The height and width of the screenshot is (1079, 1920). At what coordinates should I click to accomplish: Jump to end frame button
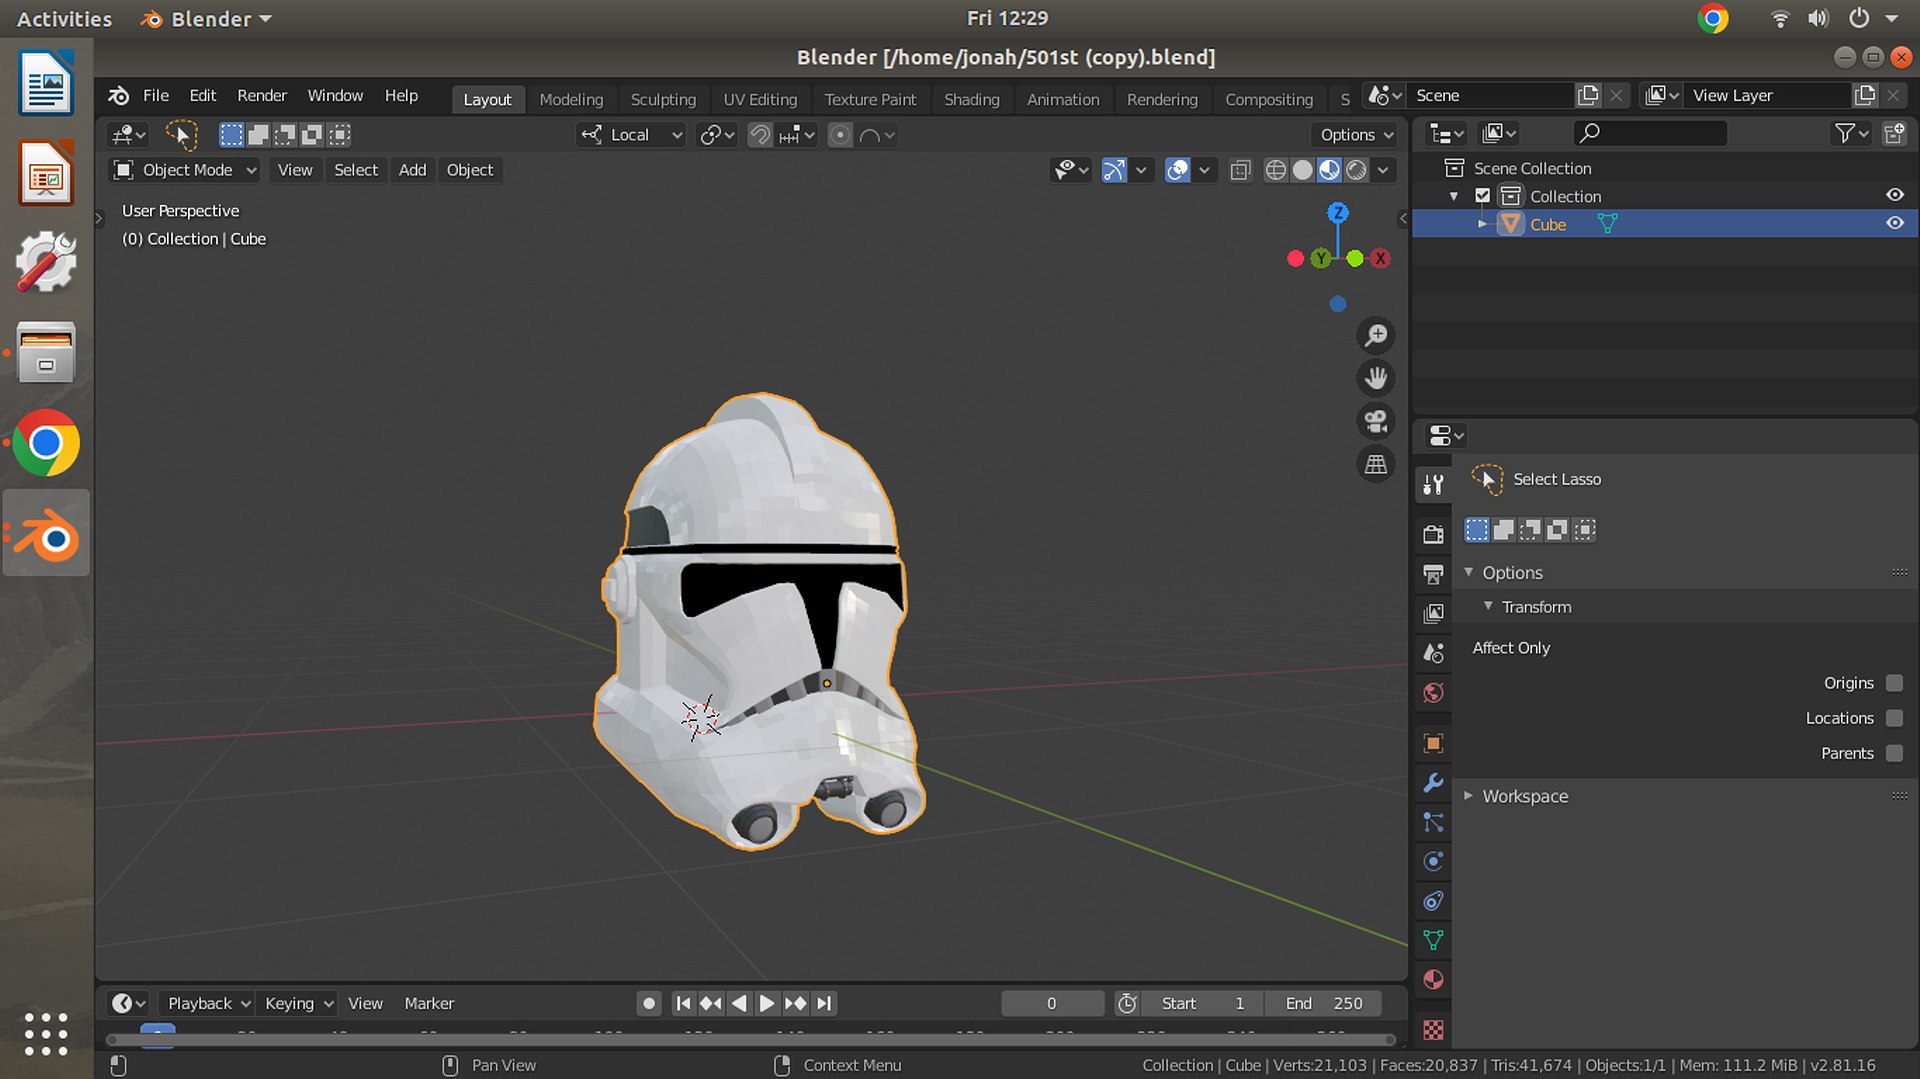coord(823,1003)
